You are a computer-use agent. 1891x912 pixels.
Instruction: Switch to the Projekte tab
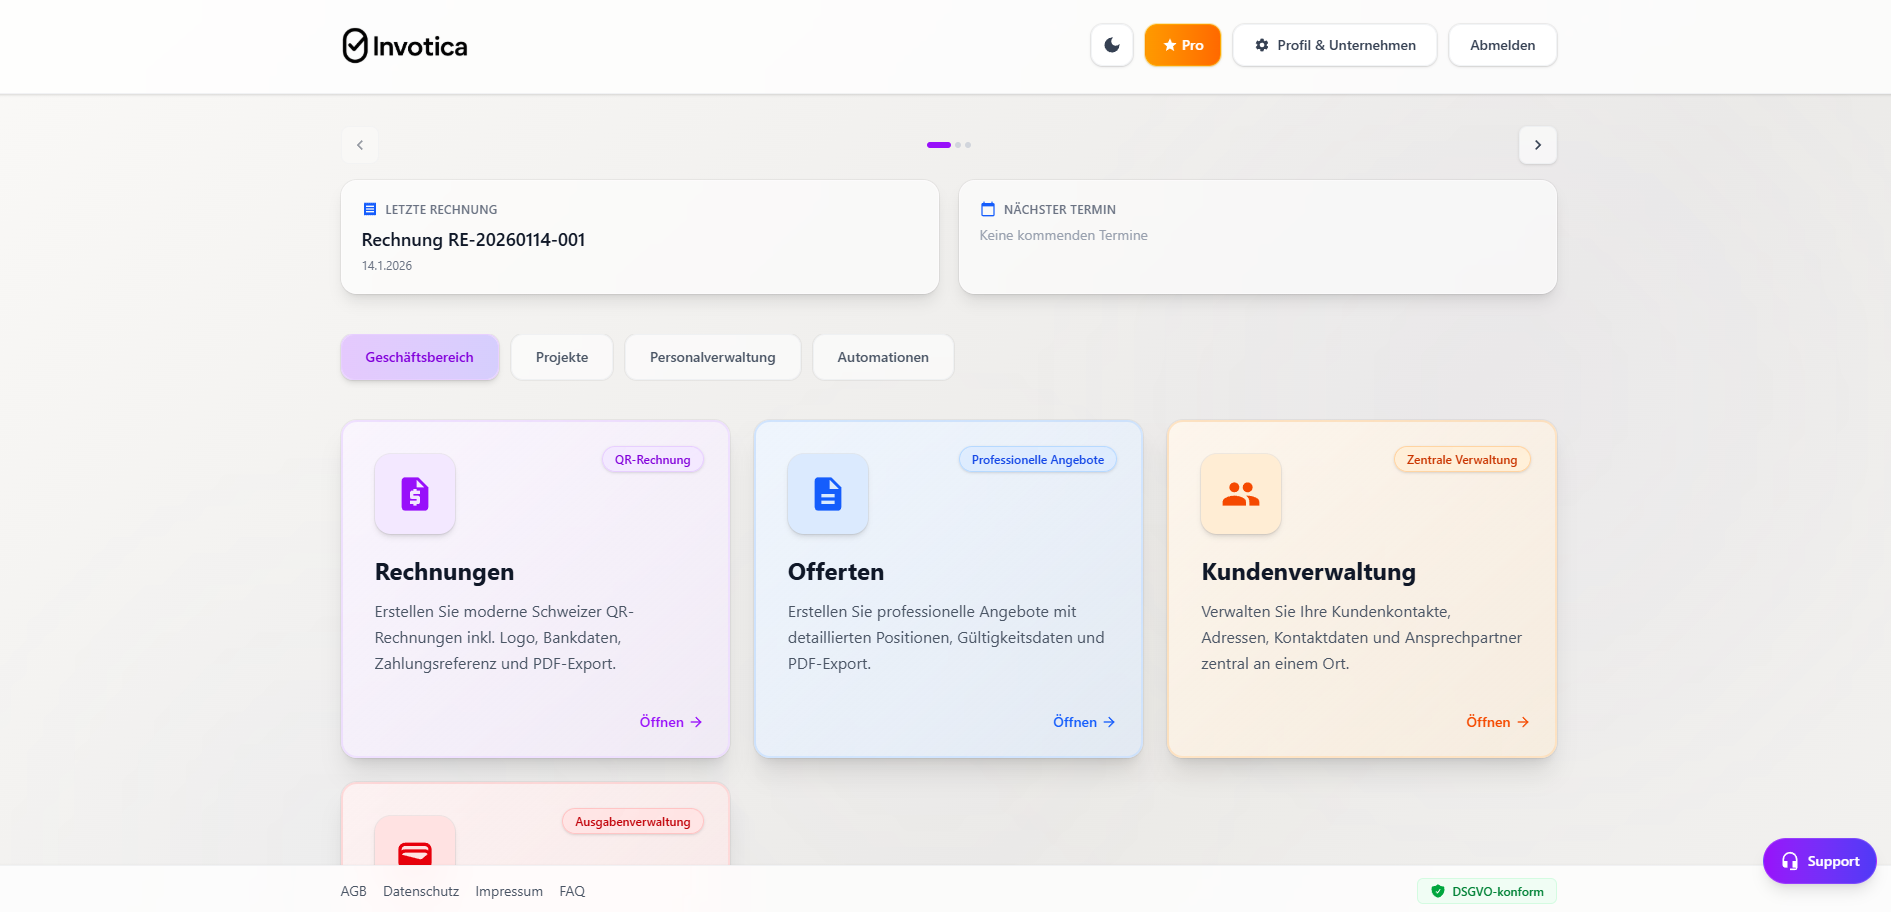tap(561, 357)
